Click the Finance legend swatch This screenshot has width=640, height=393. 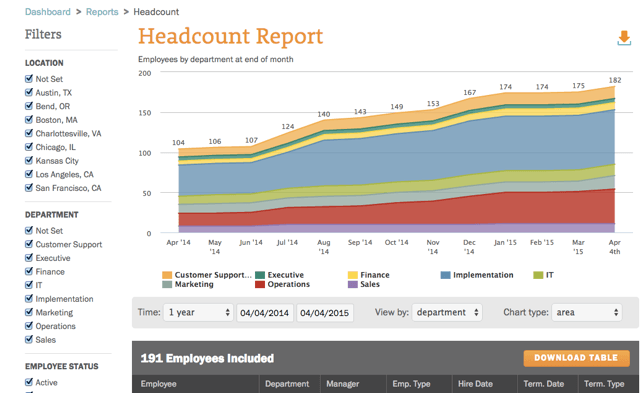353,275
